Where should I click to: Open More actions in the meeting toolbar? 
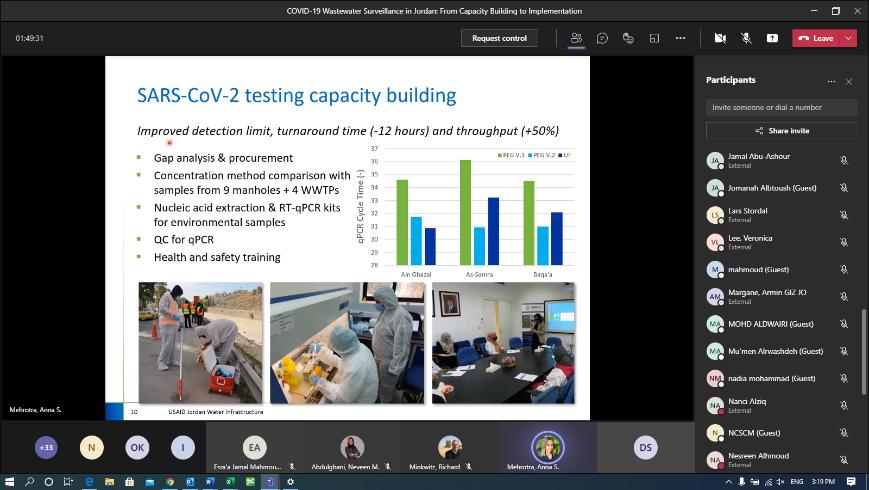[x=680, y=38]
